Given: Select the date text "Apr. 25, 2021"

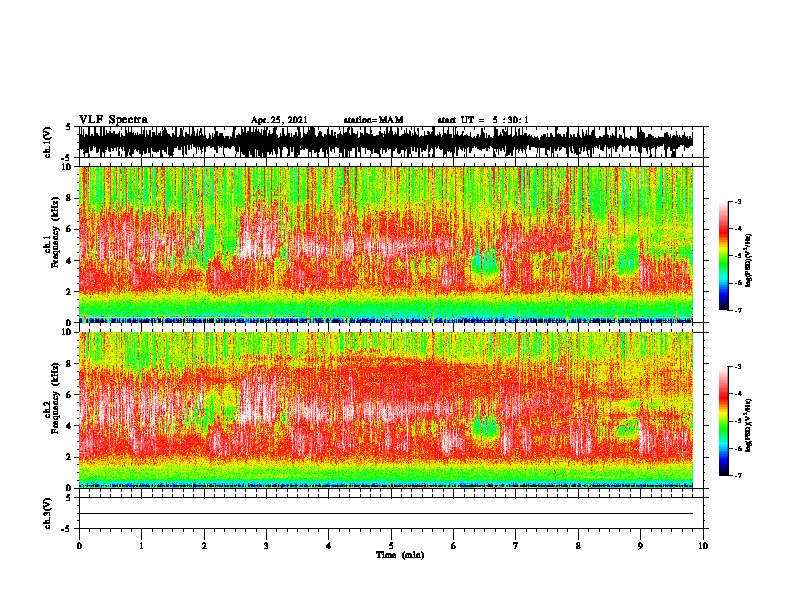Looking at the screenshot, I should tap(279, 120).
